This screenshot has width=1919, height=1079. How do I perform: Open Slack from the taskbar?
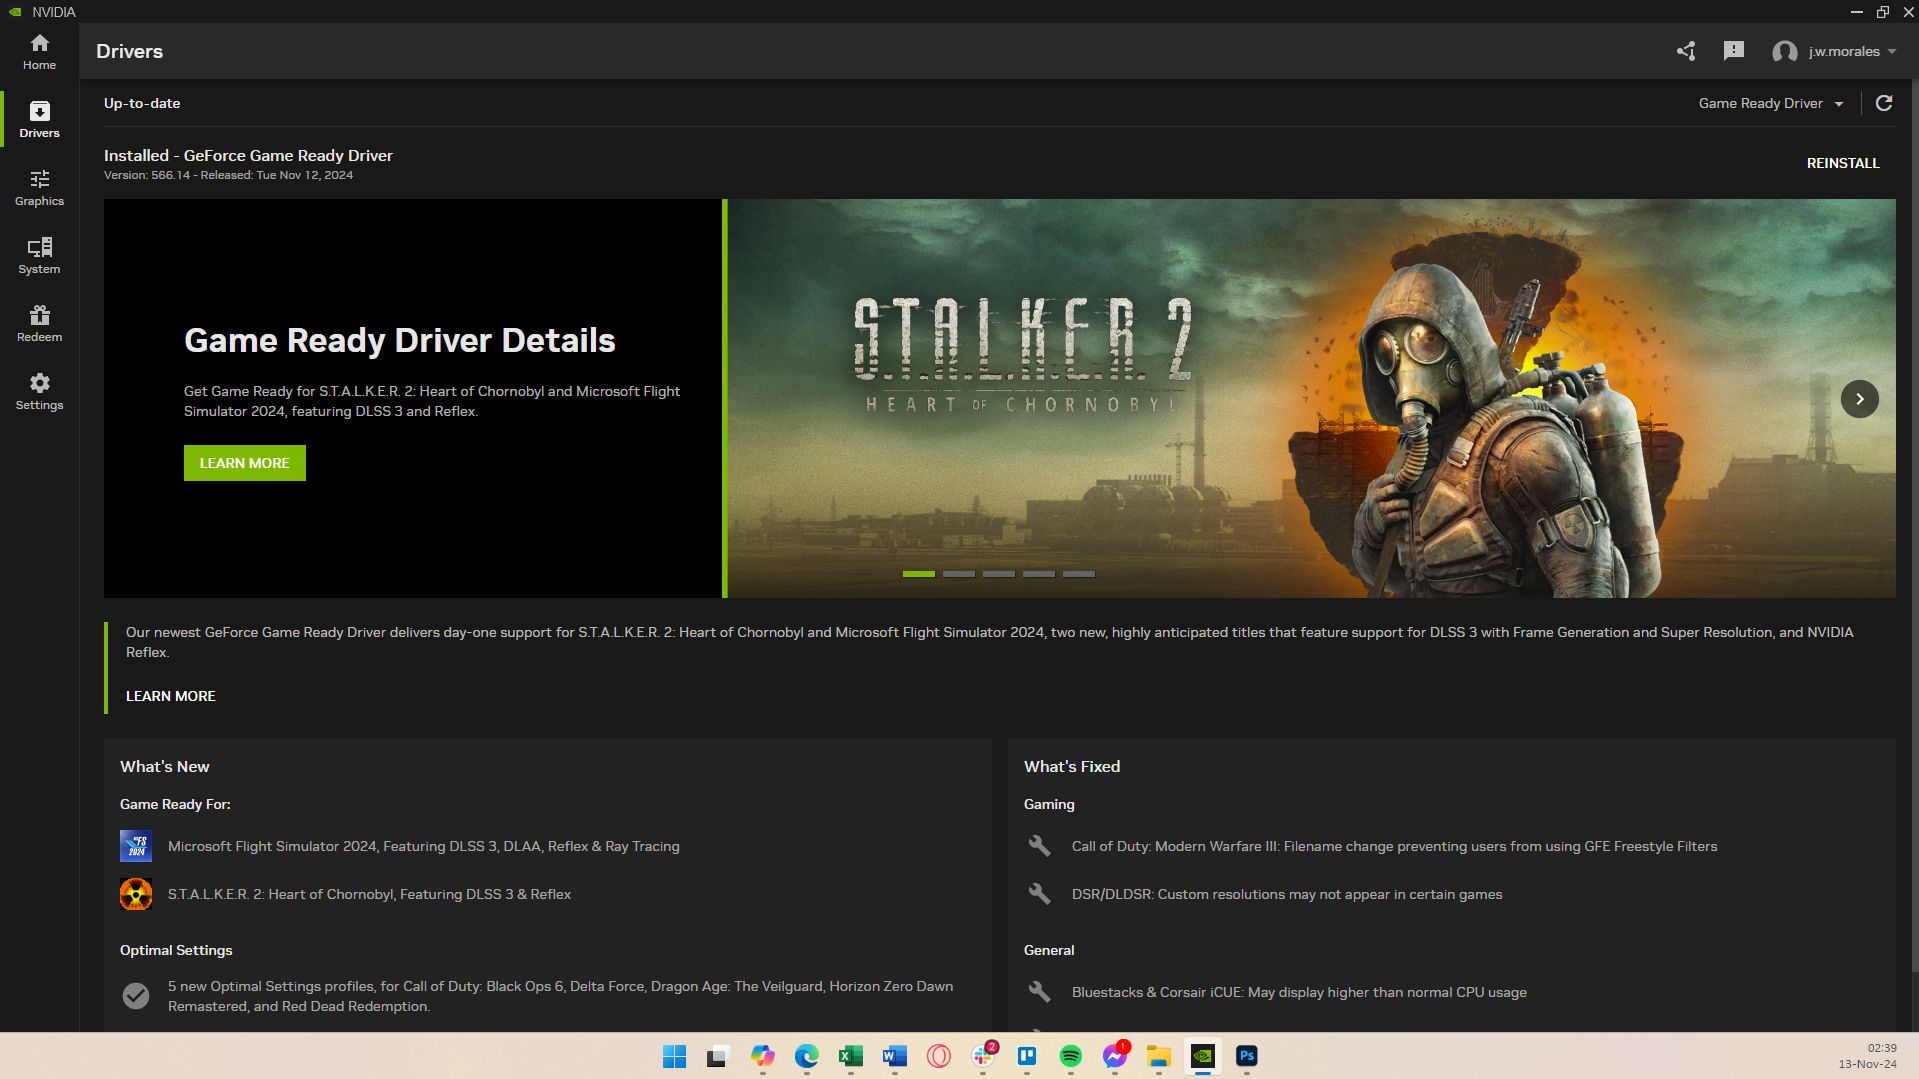click(984, 1056)
